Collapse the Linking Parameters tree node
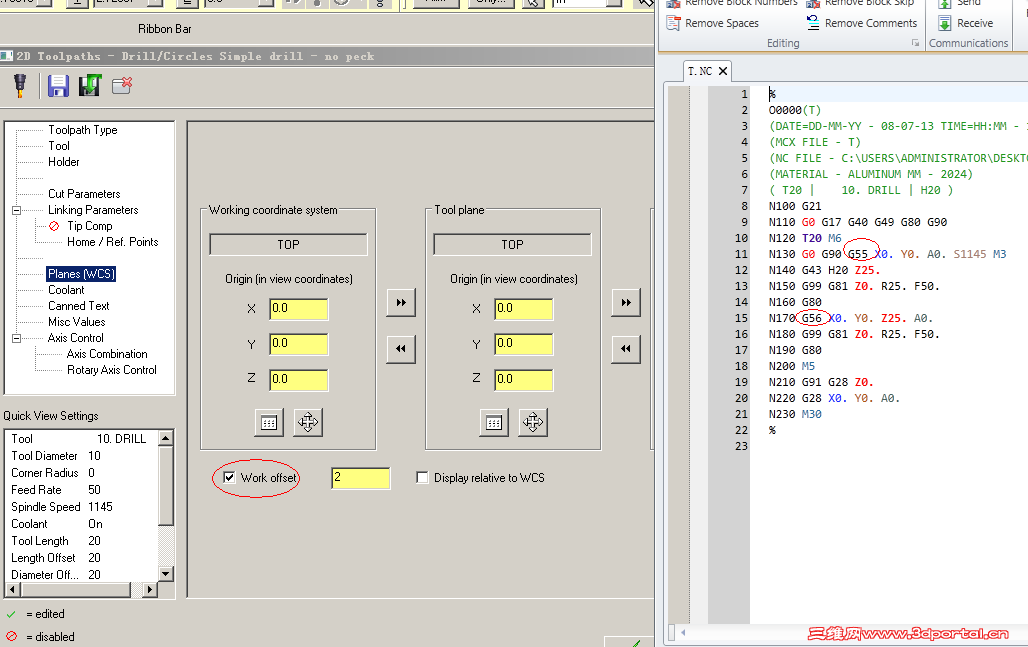Image resolution: width=1028 pixels, height=647 pixels. tap(16, 210)
